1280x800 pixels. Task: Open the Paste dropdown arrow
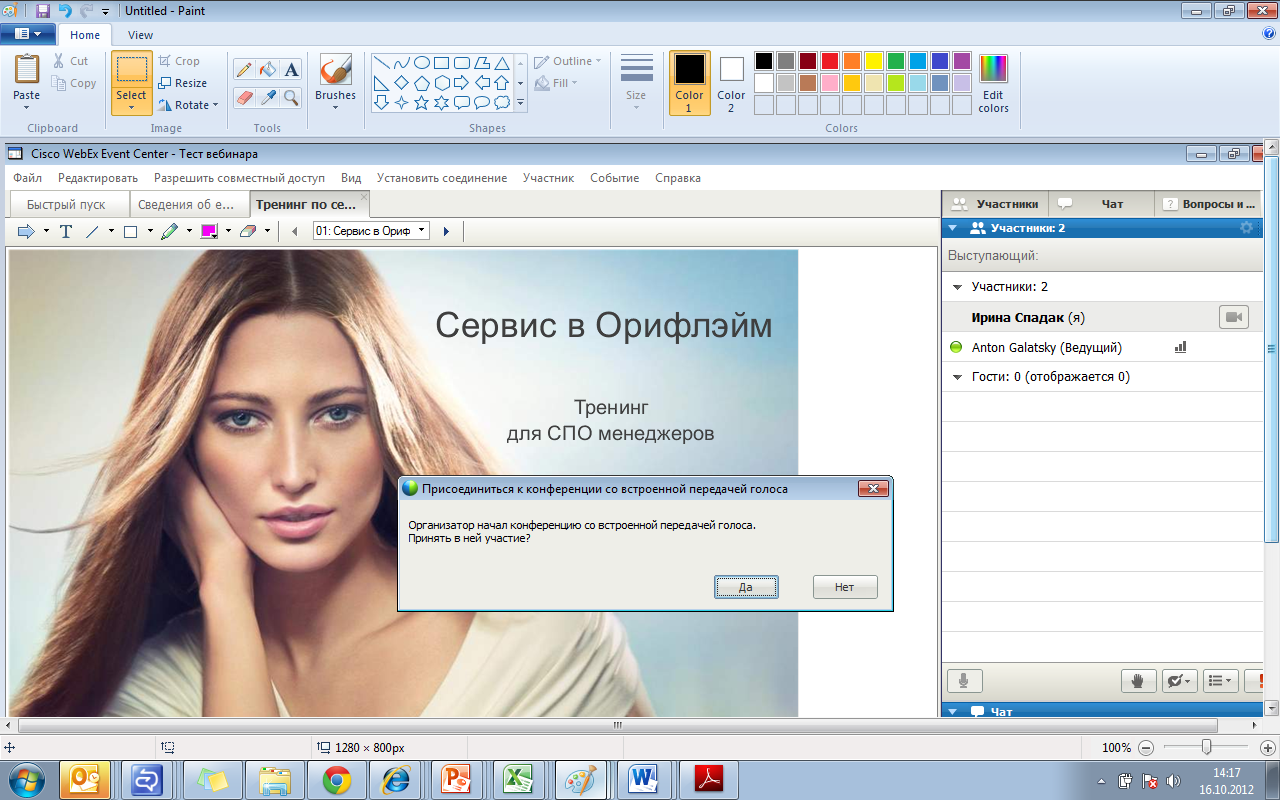click(x=27, y=107)
